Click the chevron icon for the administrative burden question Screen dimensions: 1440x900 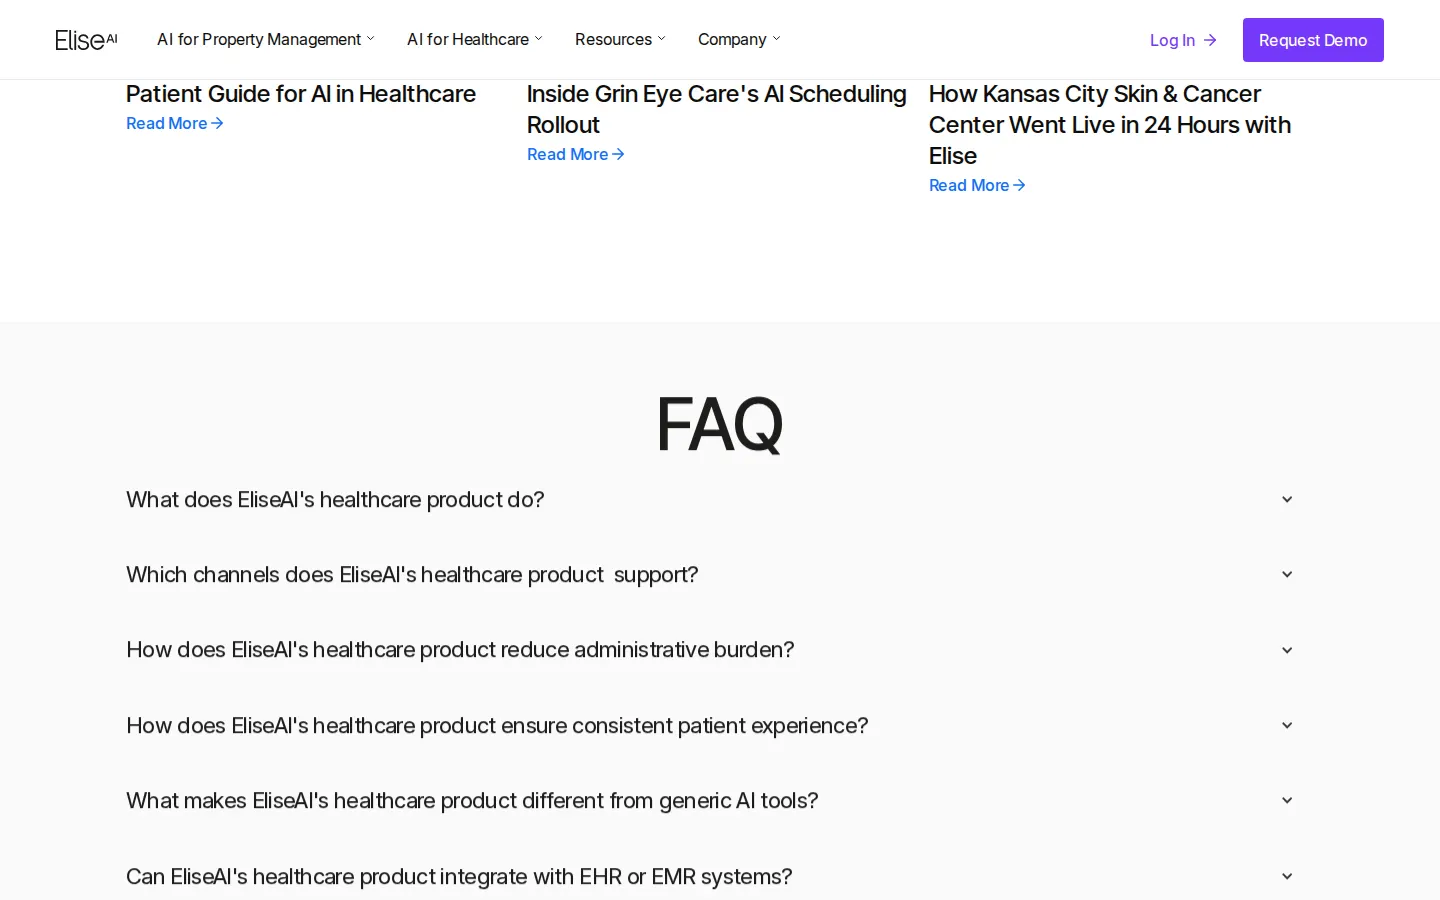(1287, 650)
